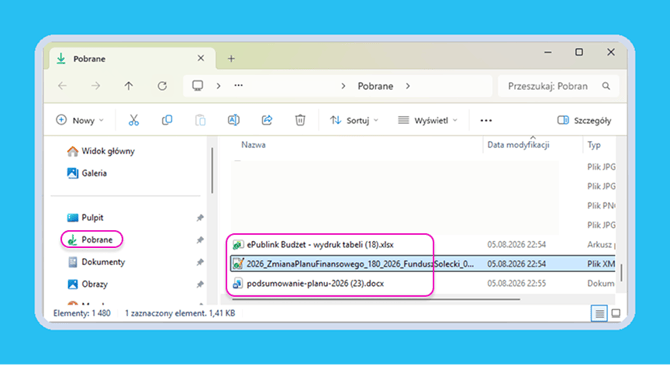670x365 pixels.
Task: Open Widok główny in sidebar
Action: (101, 151)
